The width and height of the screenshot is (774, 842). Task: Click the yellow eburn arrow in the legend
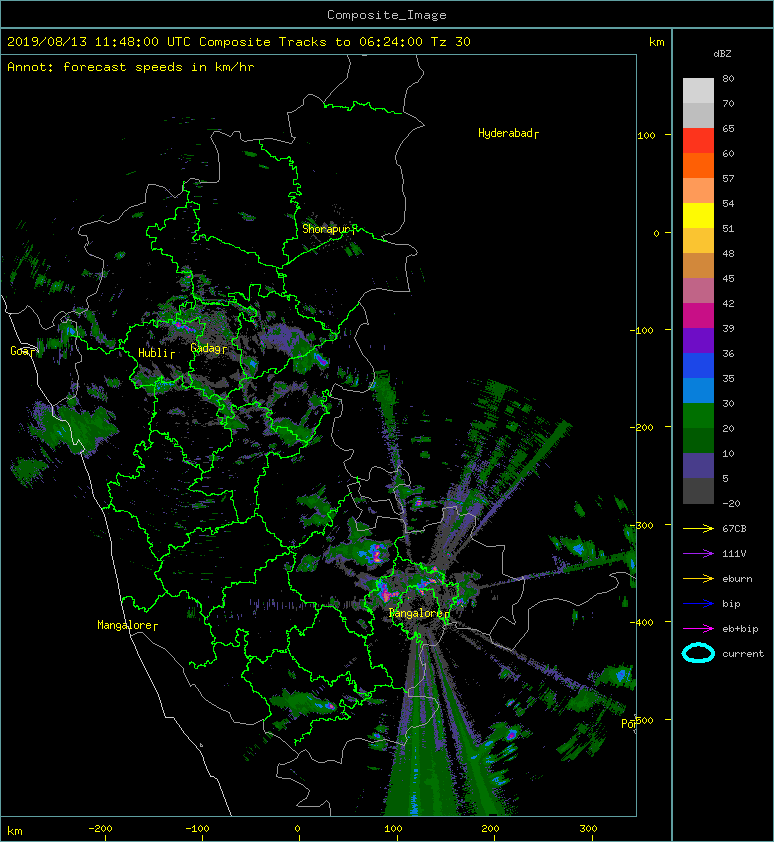[698, 579]
